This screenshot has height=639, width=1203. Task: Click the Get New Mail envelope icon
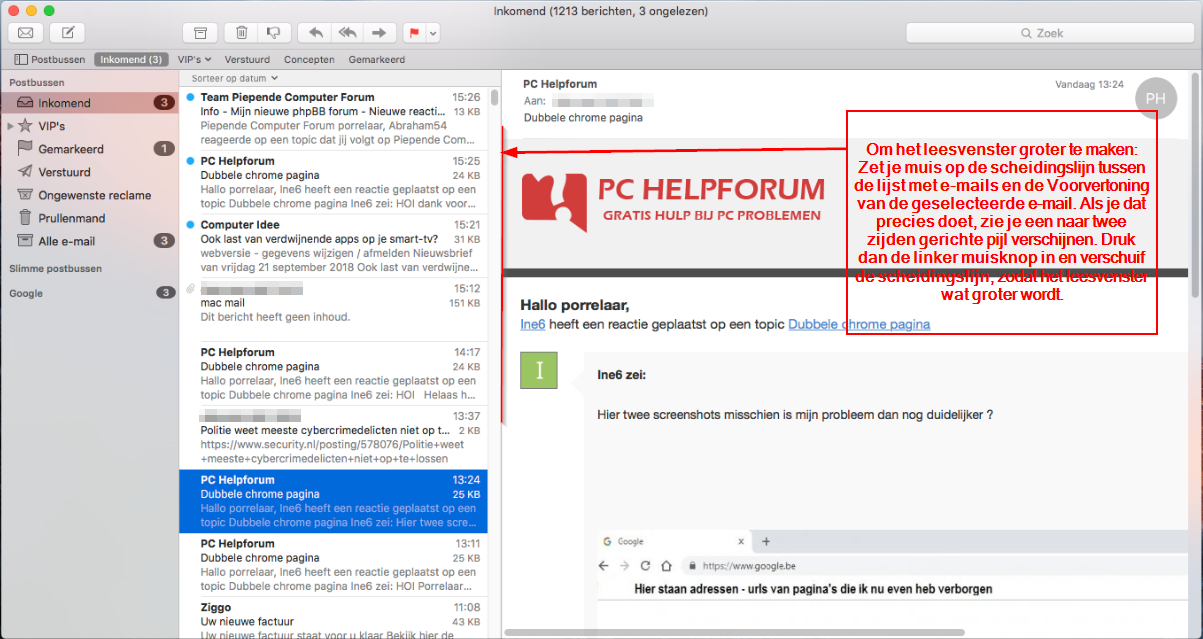pyautogui.click(x=25, y=32)
